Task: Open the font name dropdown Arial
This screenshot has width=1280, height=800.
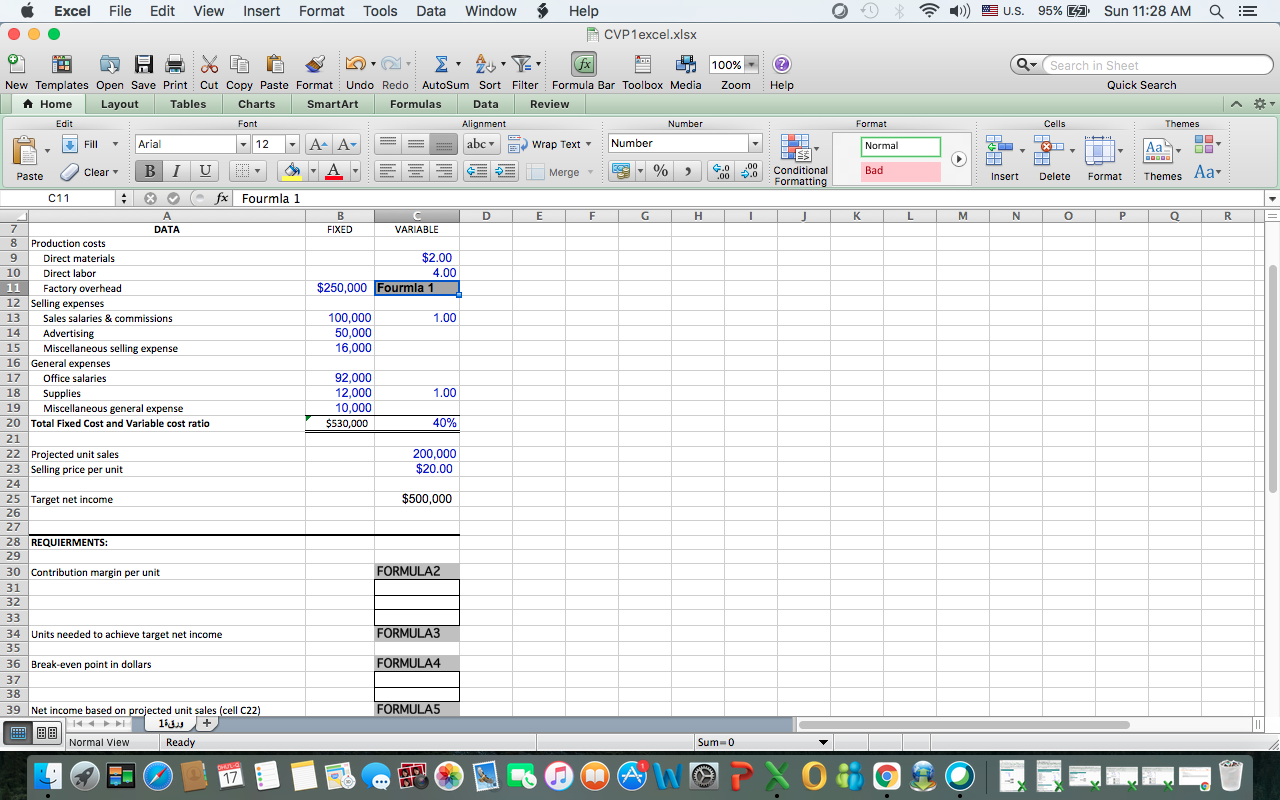Action: click(x=243, y=144)
